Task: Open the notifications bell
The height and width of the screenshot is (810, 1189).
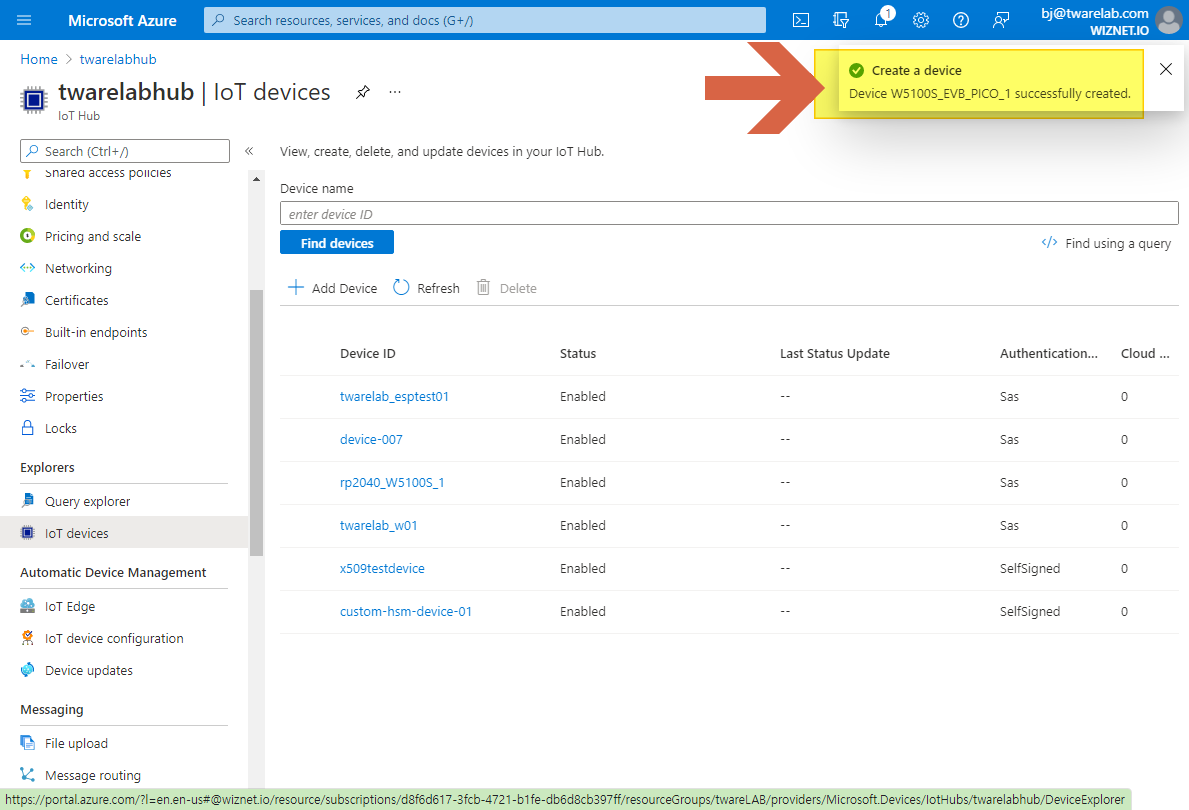Action: tap(881, 20)
